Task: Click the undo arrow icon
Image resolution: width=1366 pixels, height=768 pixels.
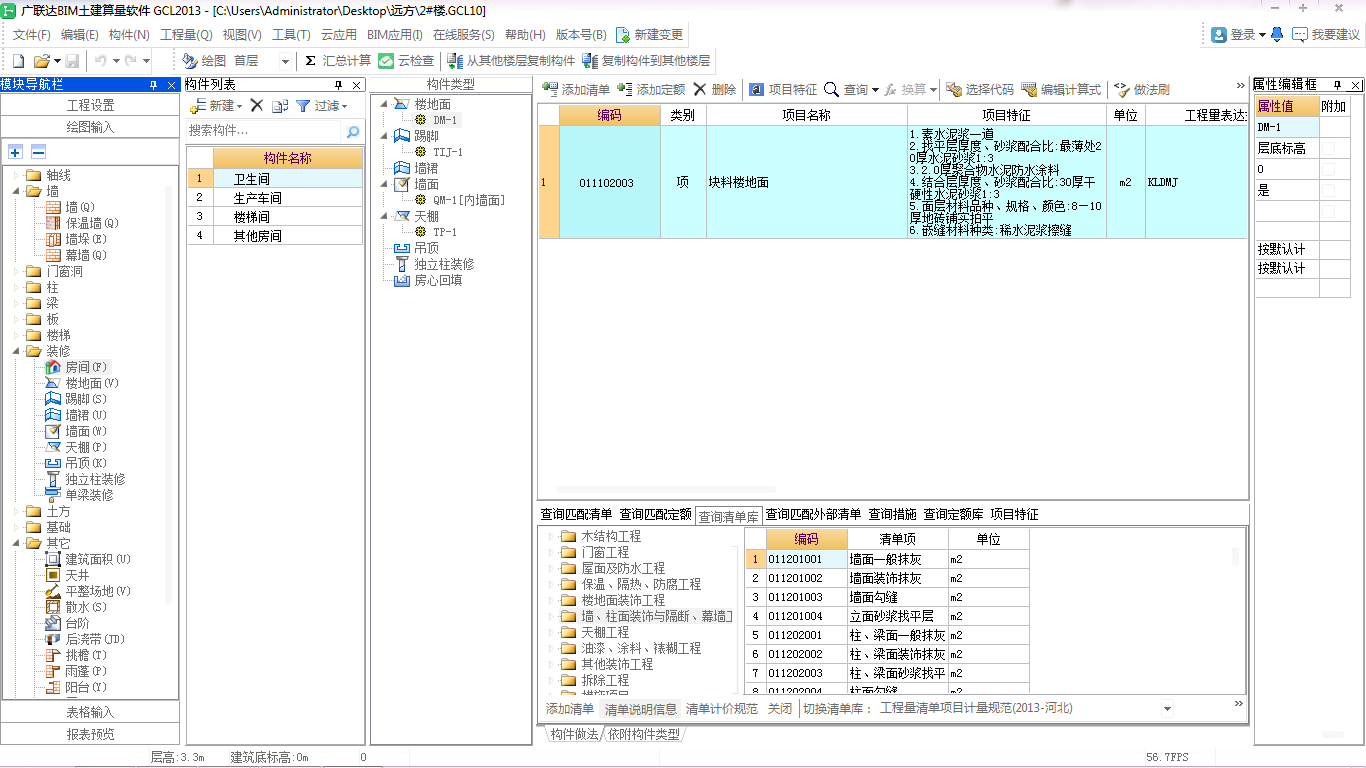Action: click(101, 61)
